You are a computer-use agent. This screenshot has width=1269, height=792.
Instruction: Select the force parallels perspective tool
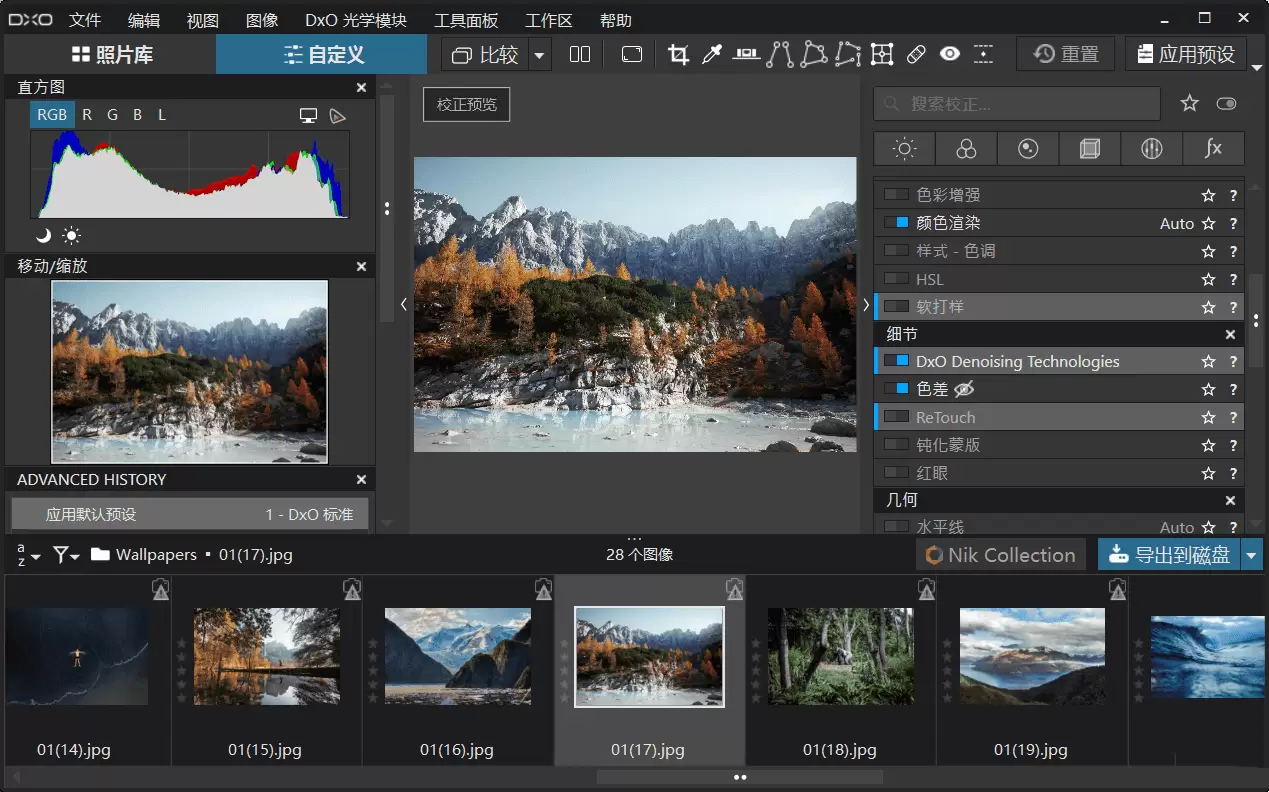coord(779,55)
